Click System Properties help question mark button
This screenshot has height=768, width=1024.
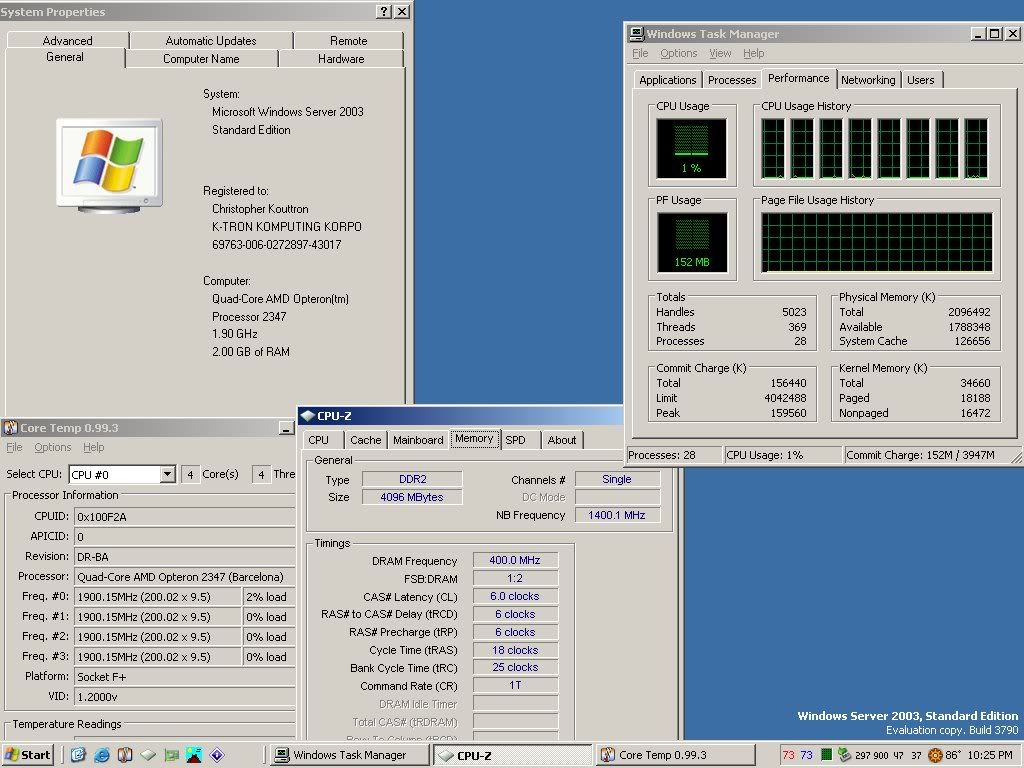click(385, 12)
